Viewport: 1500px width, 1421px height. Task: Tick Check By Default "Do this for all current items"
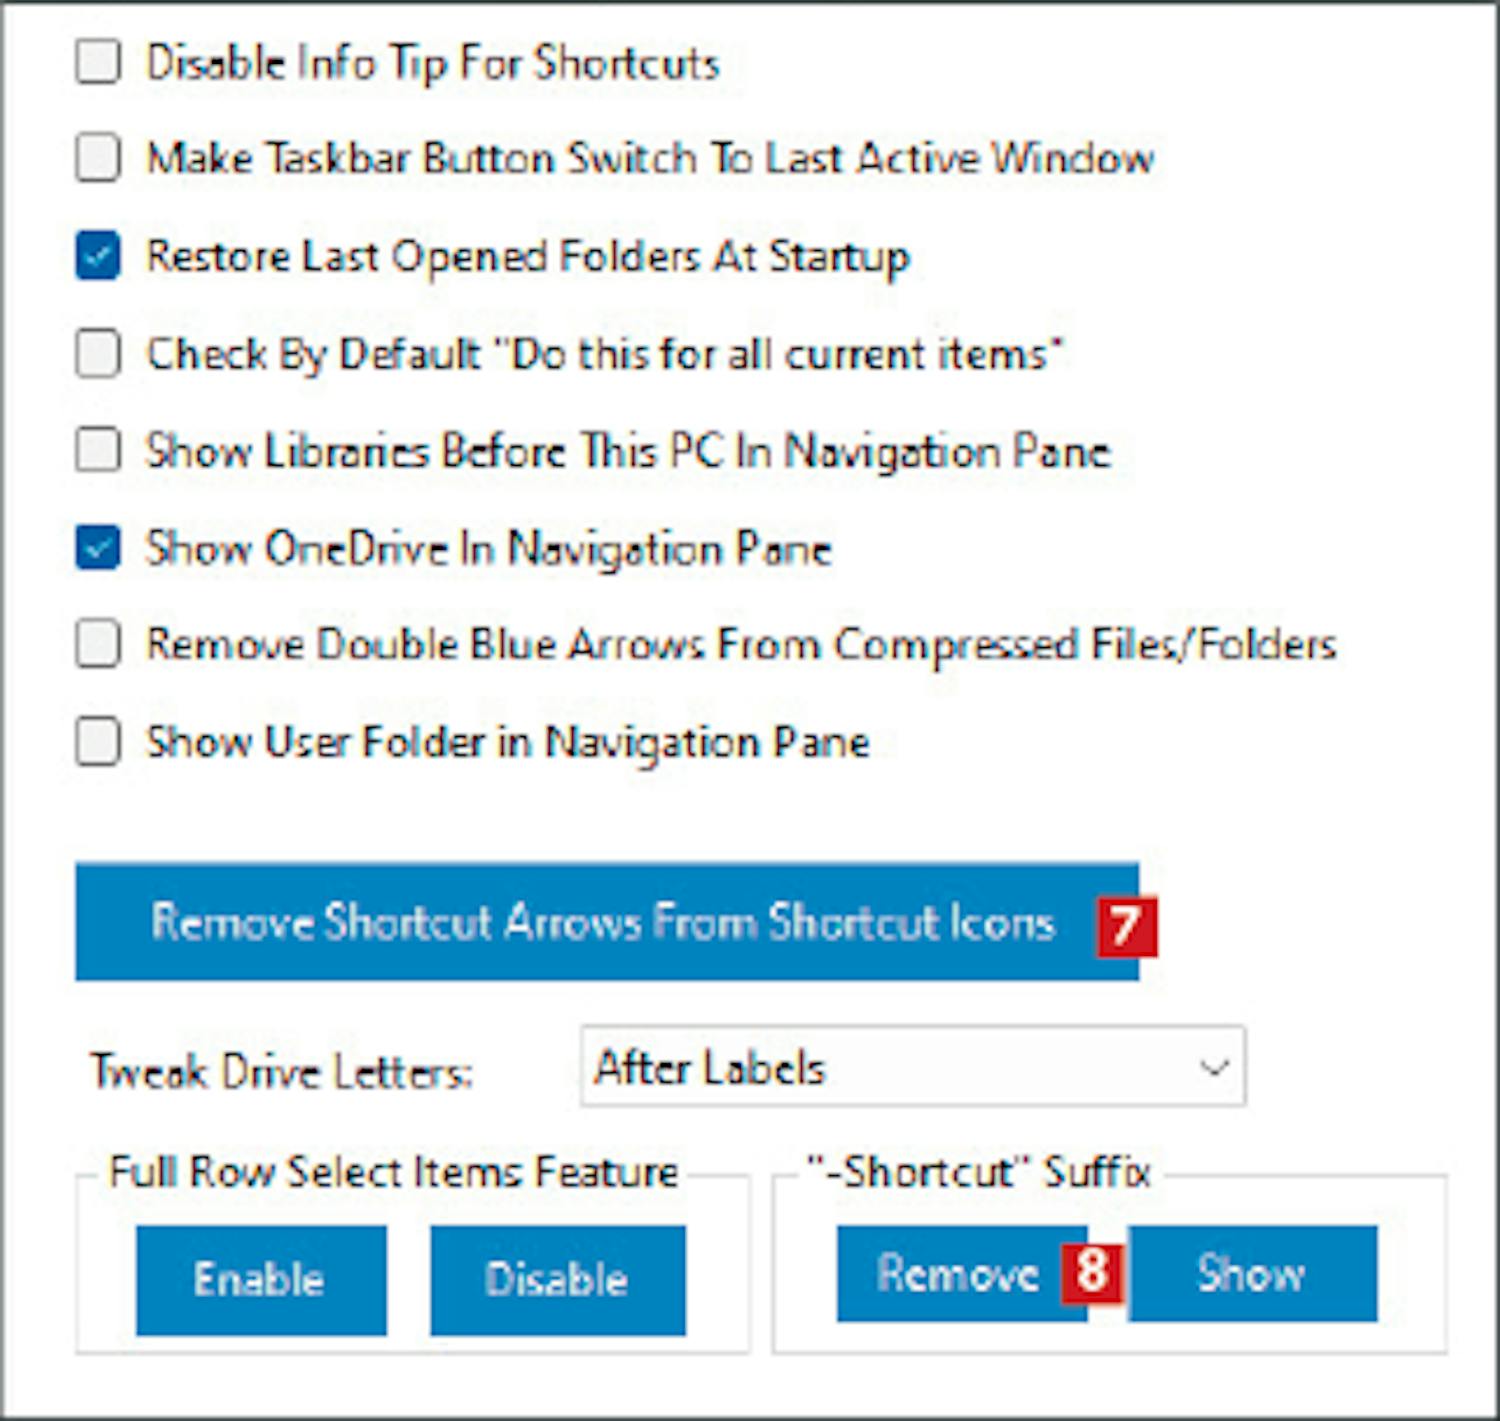pyautogui.click(x=98, y=354)
